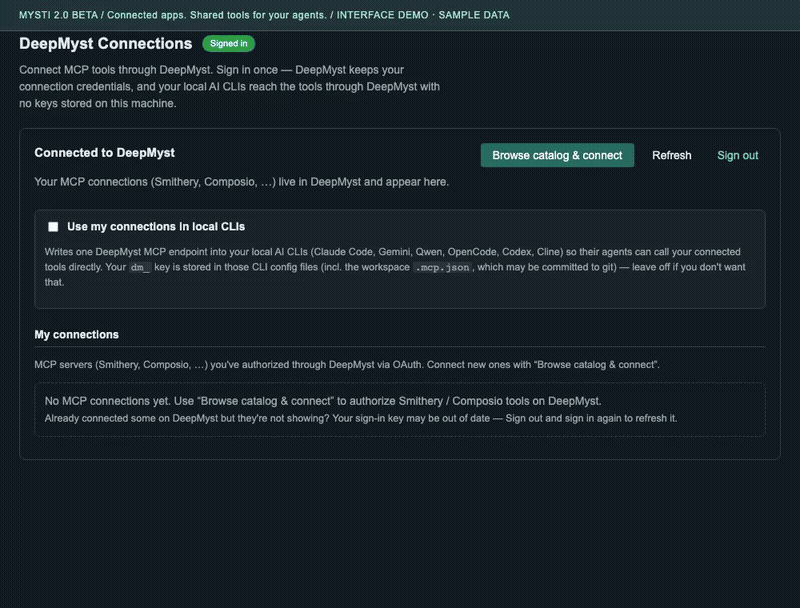Click the 'Already connected some on DeepMyst' hint

(361, 418)
